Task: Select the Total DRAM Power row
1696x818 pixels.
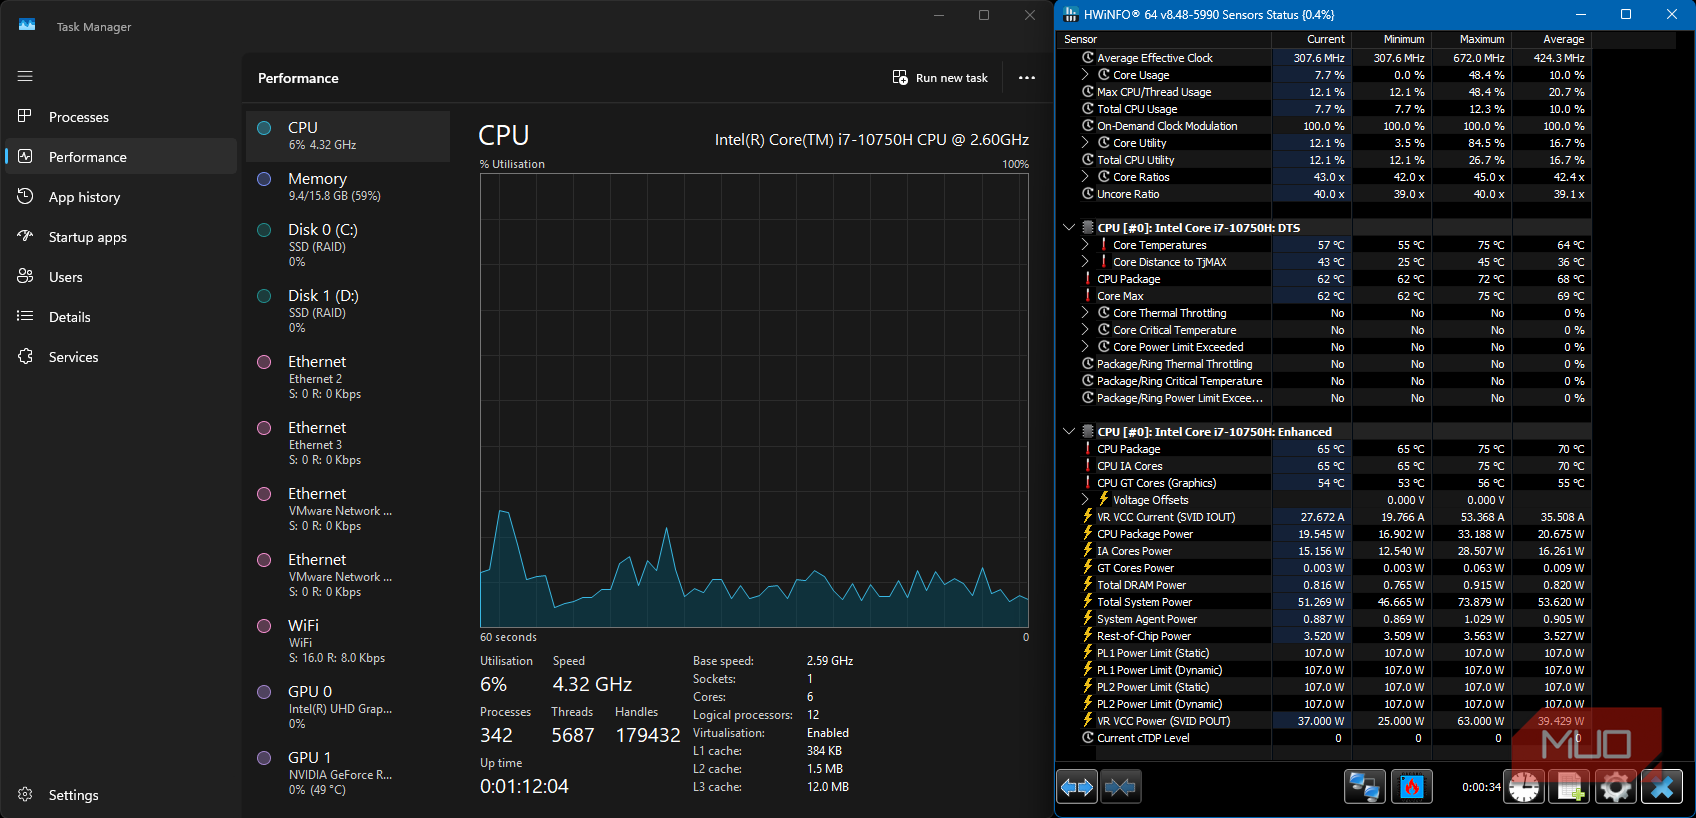Action: pyautogui.click(x=1324, y=585)
